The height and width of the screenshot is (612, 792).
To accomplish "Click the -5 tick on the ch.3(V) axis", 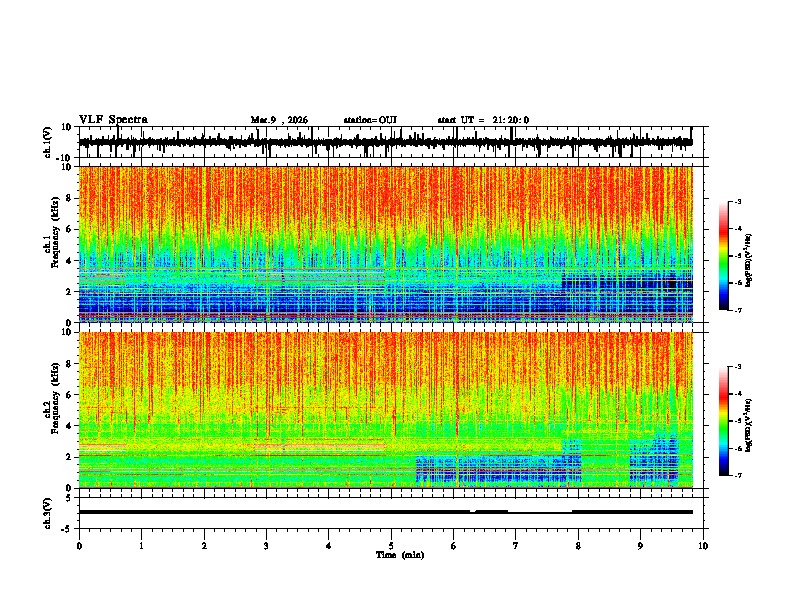I will tap(68, 529).
